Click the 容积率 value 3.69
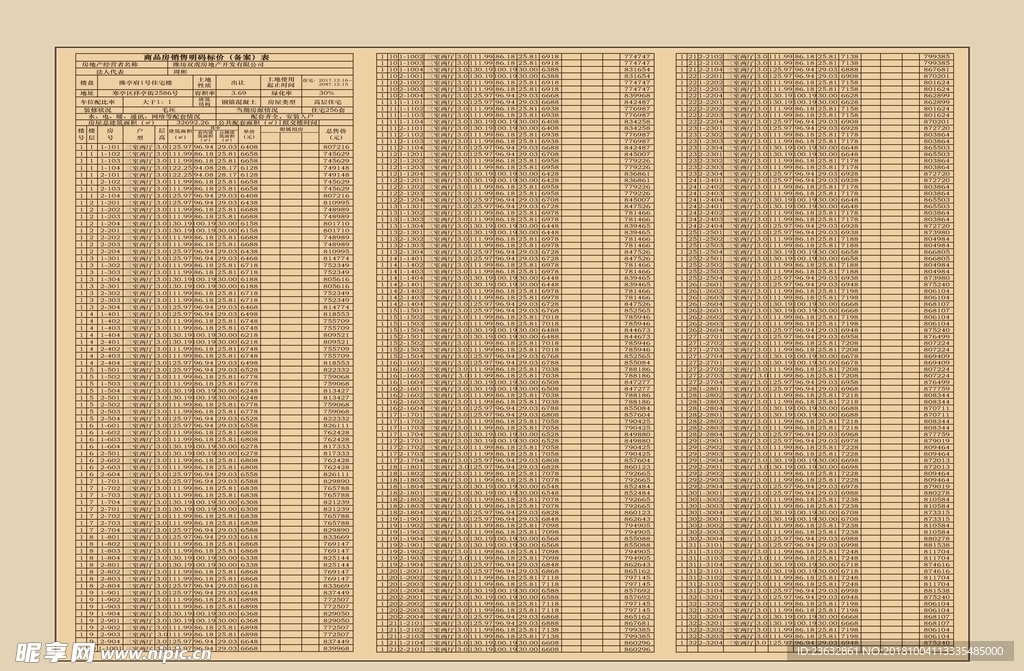Viewport: 1024px width, 671px height. tap(238, 93)
